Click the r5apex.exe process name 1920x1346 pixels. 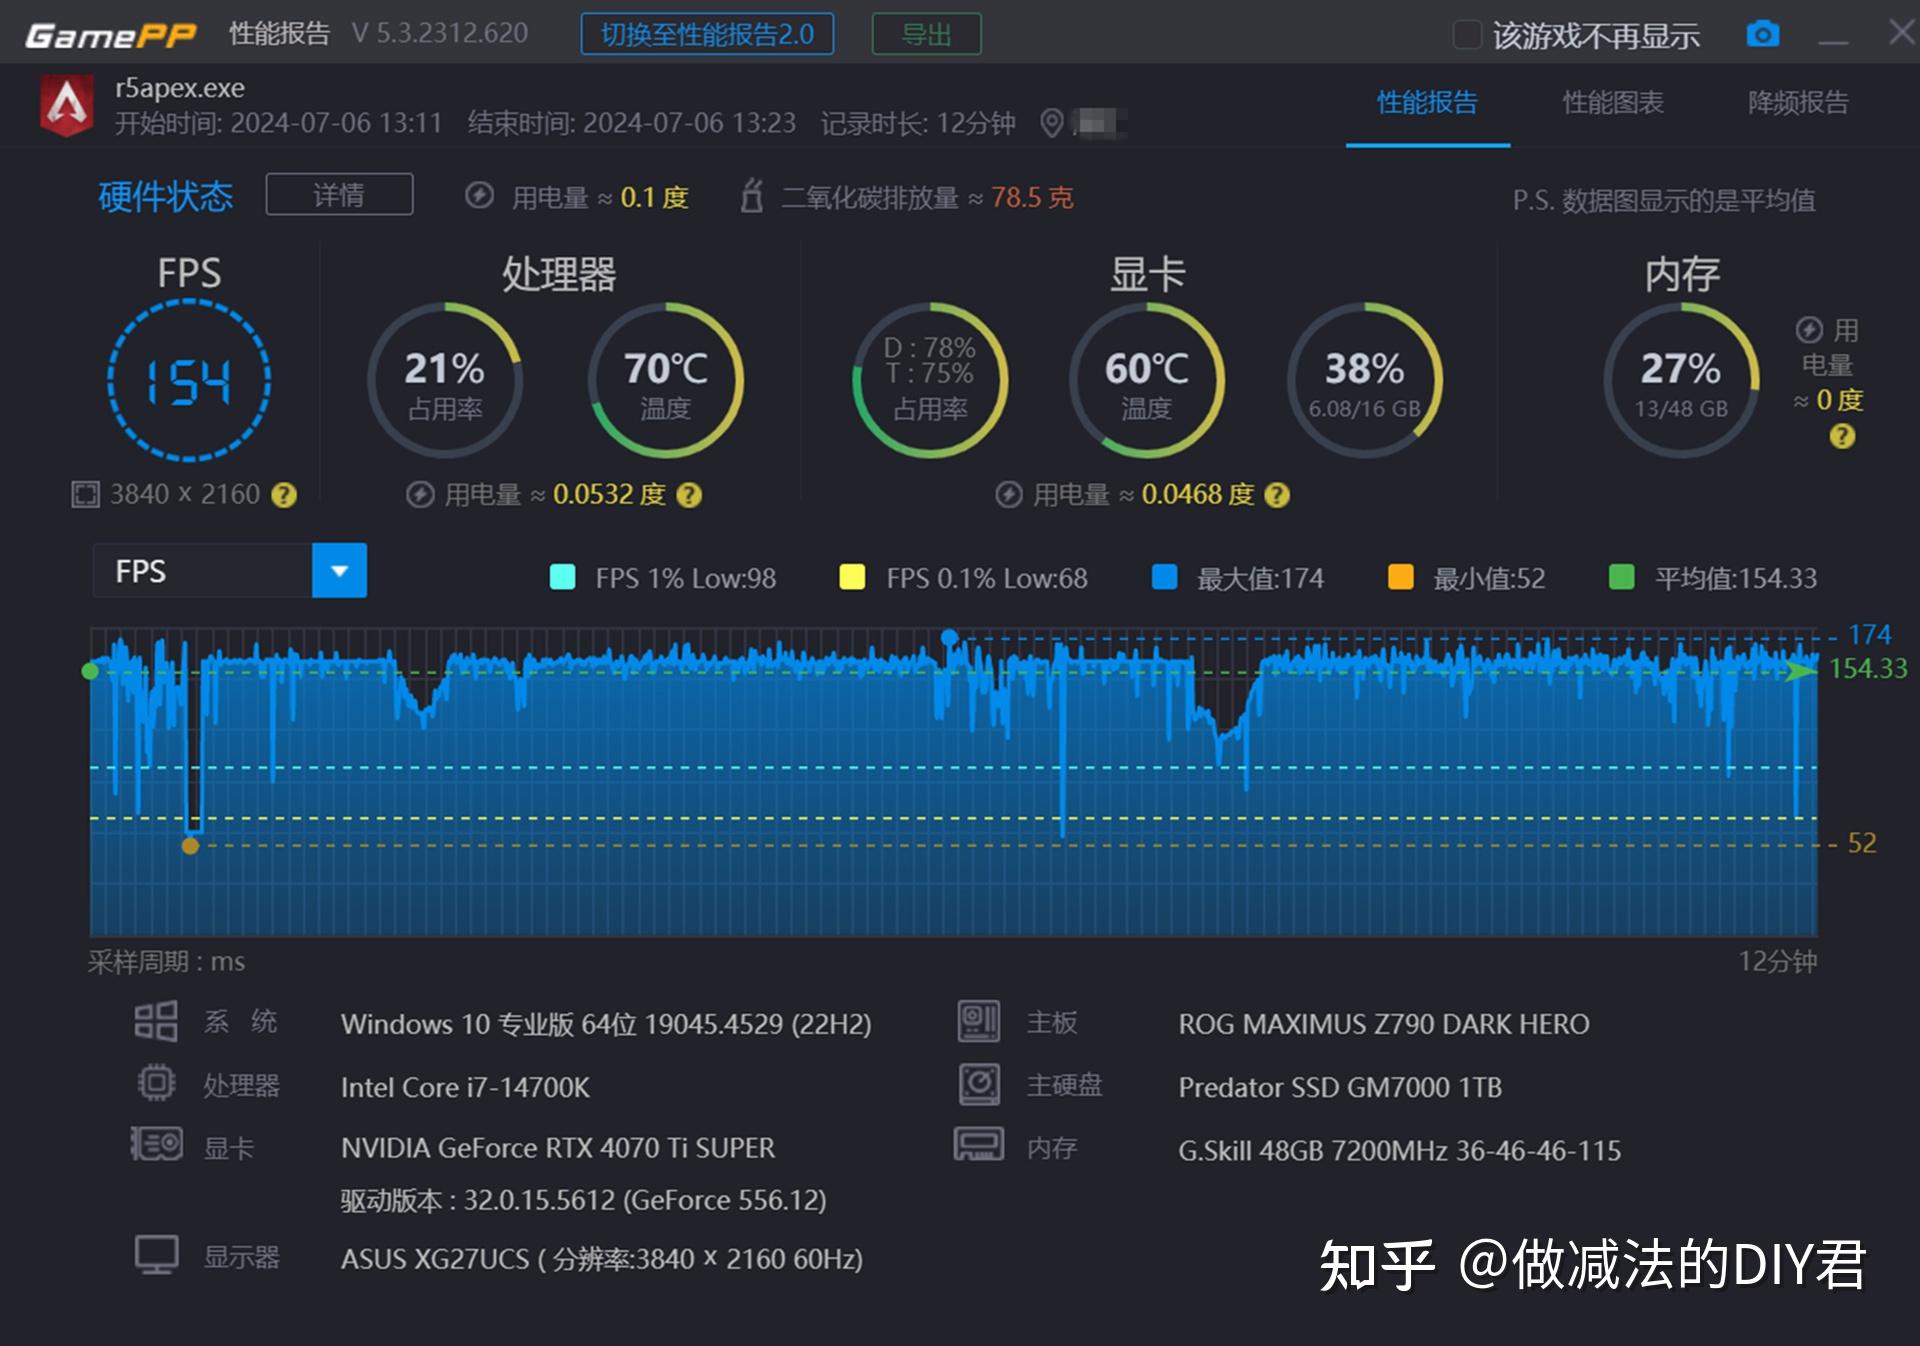(180, 88)
